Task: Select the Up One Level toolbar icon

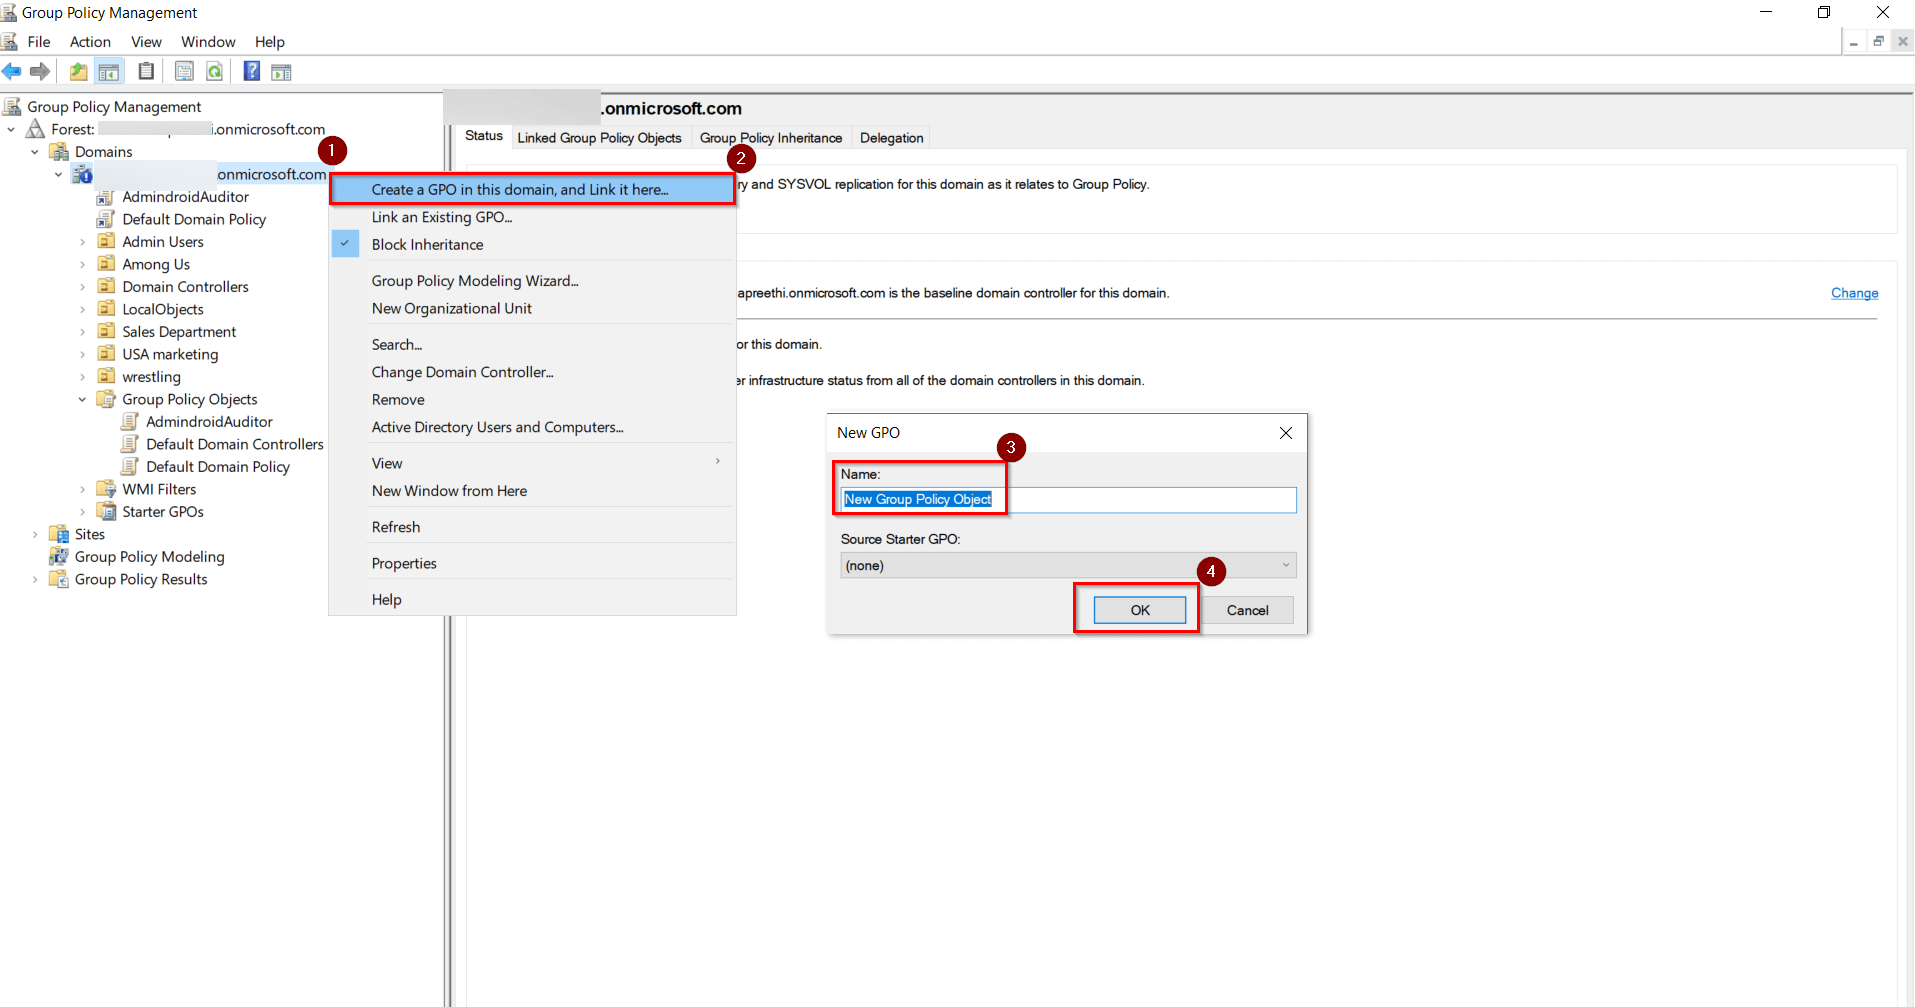Action: [77, 71]
